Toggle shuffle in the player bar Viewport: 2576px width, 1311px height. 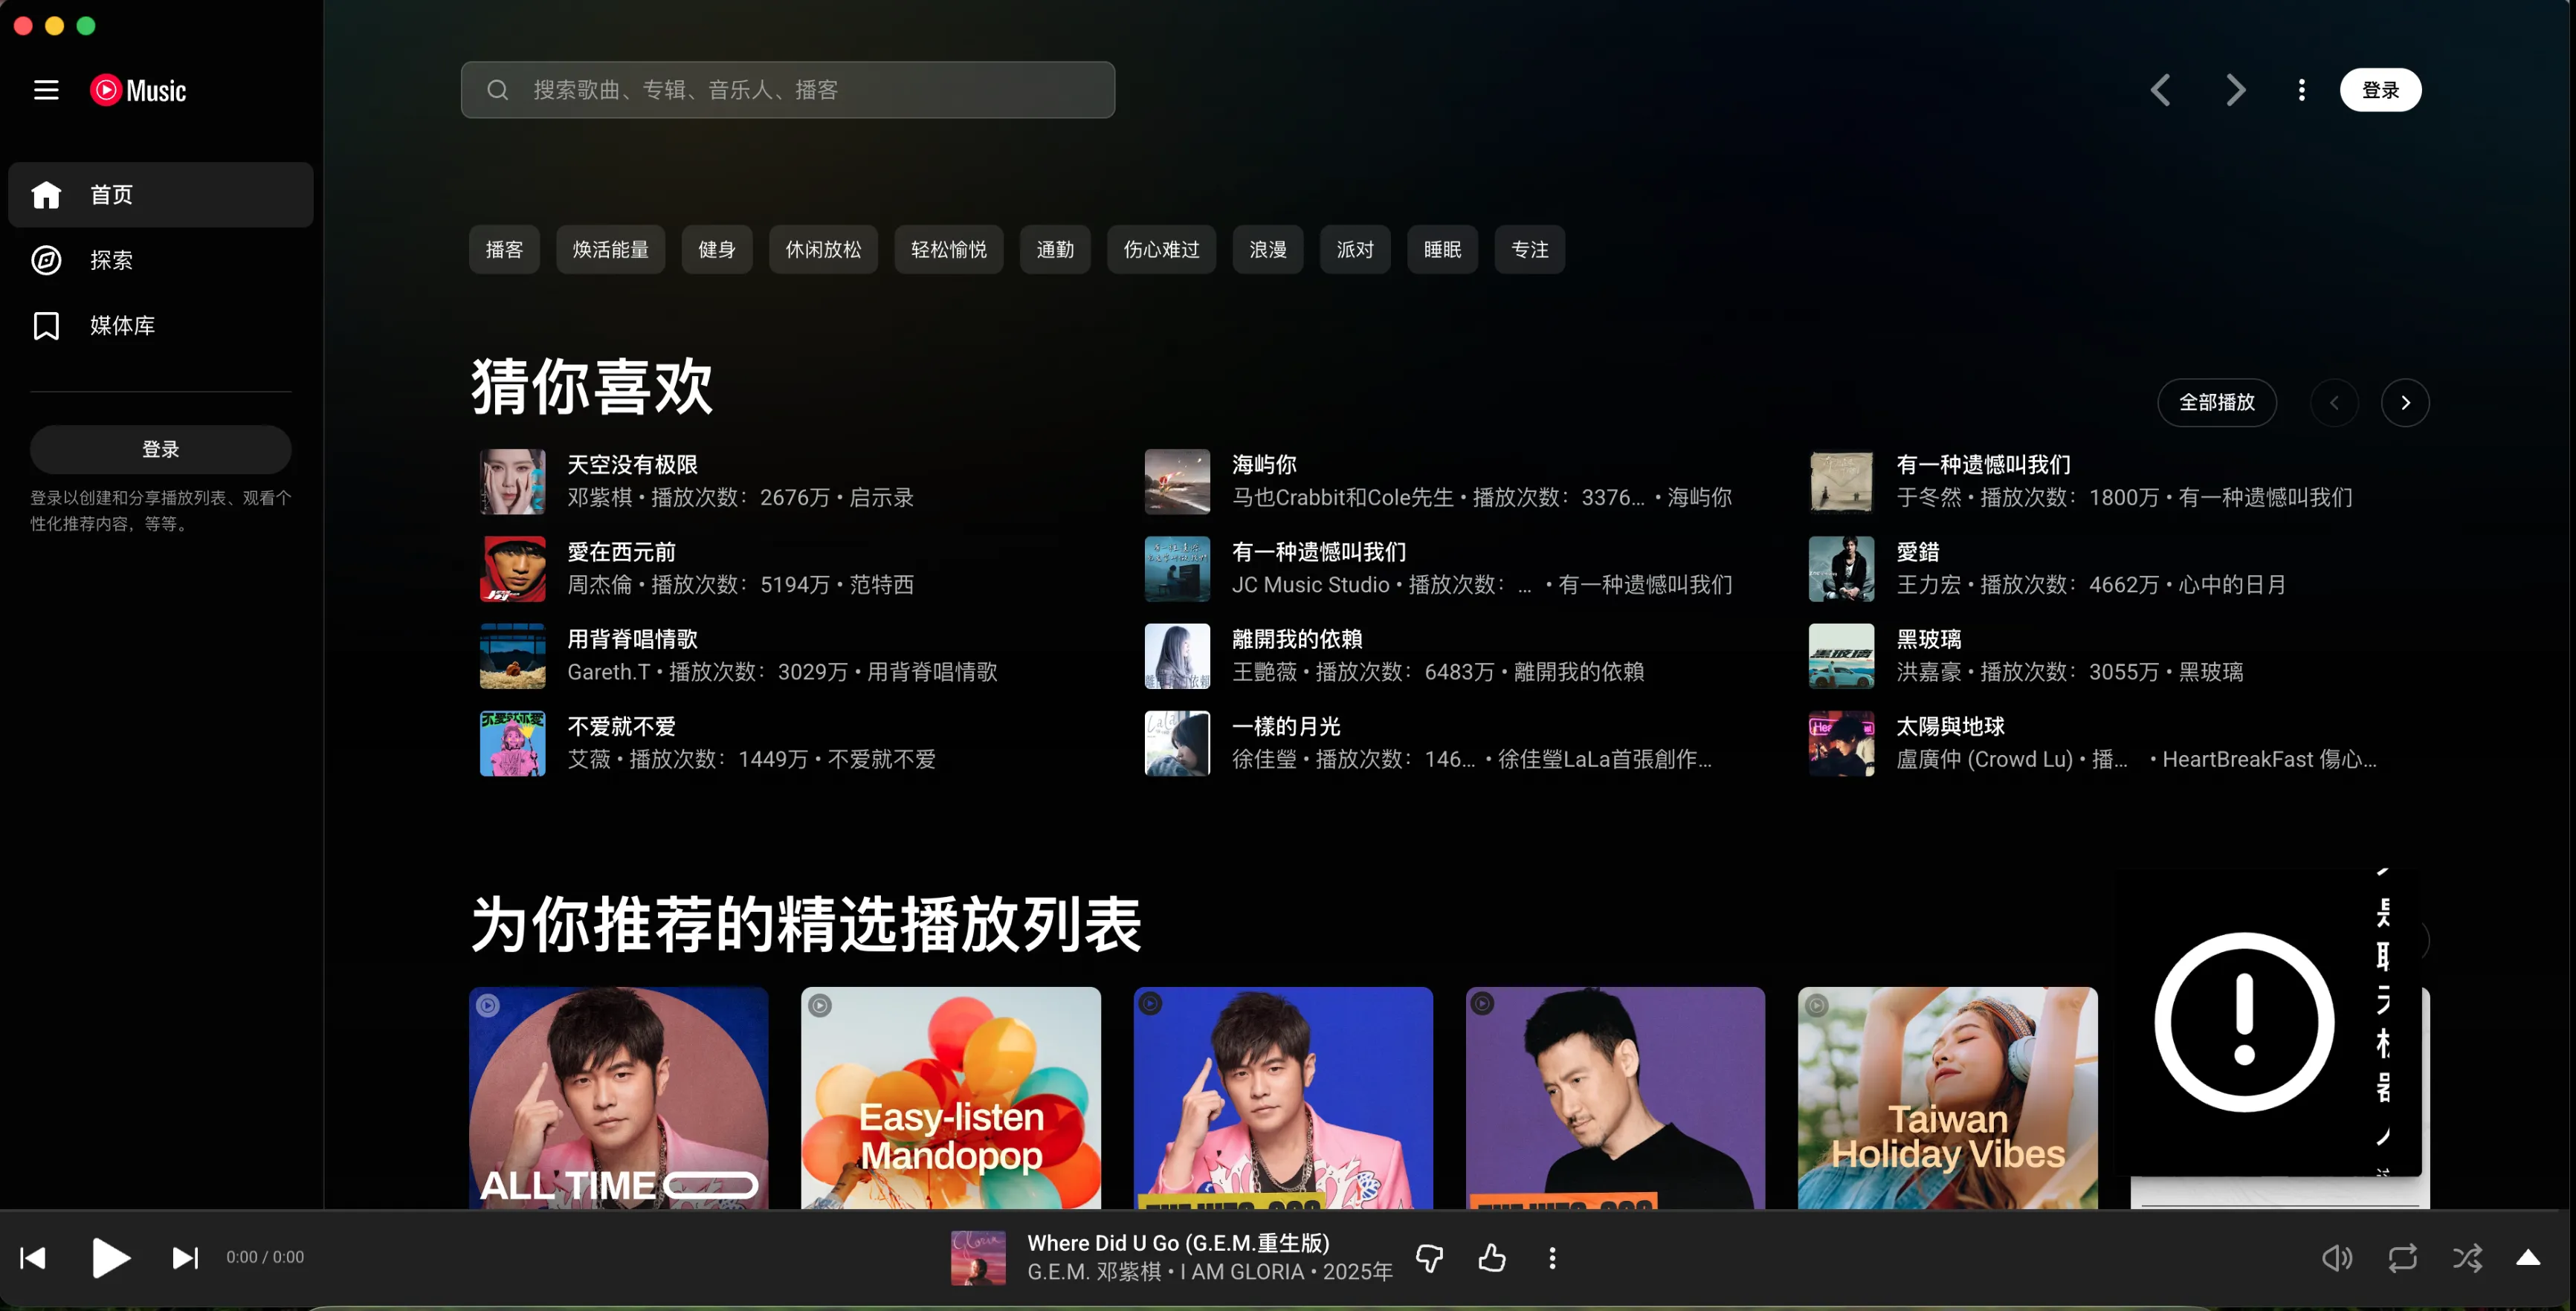pyautogui.click(x=2467, y=1258)
